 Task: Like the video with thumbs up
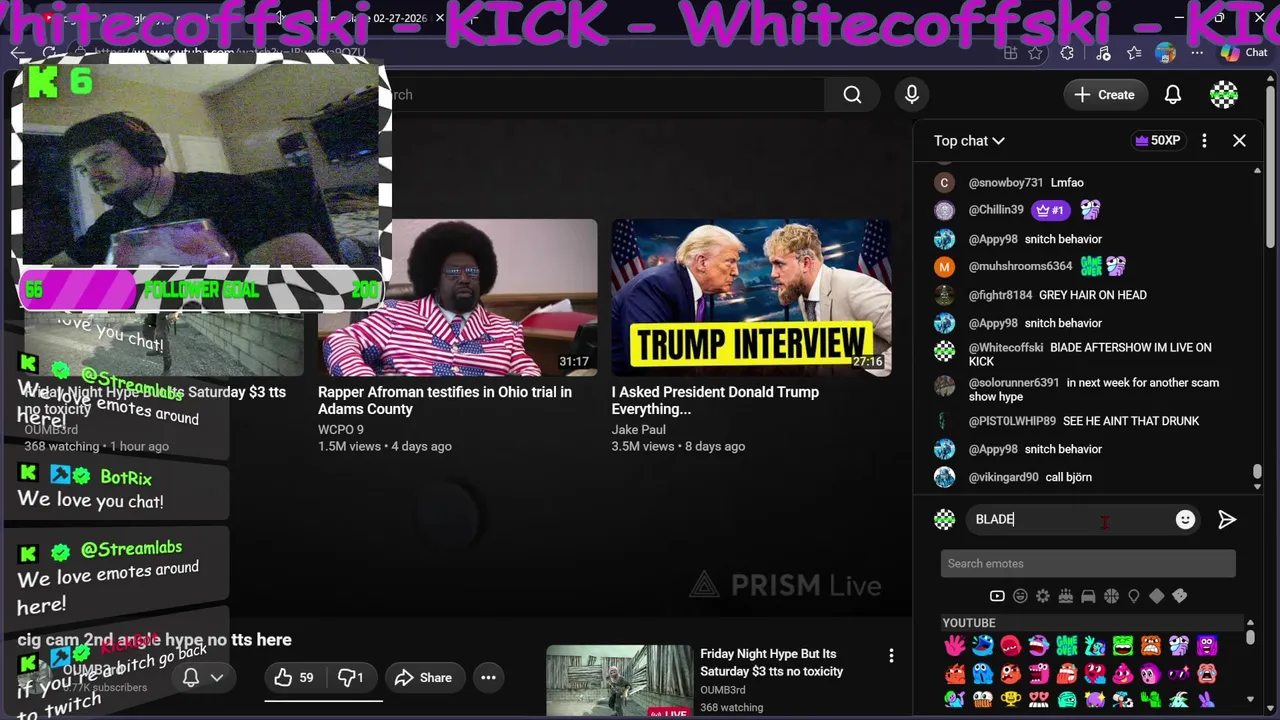295,678
